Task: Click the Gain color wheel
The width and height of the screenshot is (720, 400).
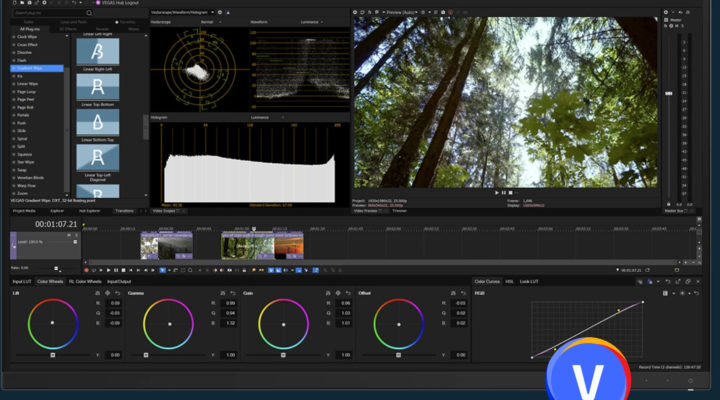Action: pyautogui.click(x=283, y=324)
